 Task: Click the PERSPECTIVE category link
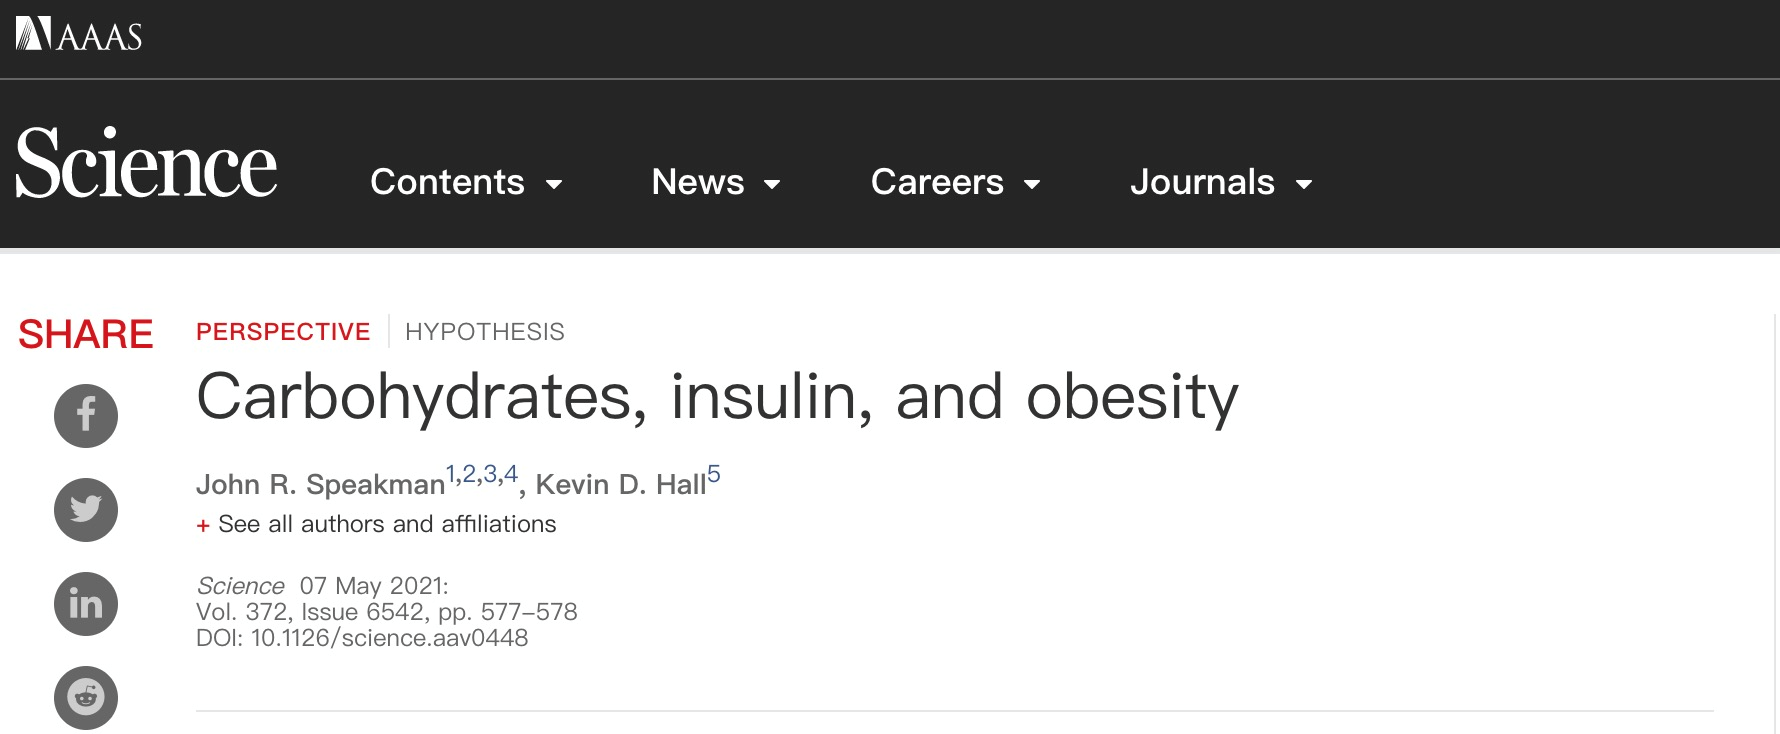click(x=283, y=332)
